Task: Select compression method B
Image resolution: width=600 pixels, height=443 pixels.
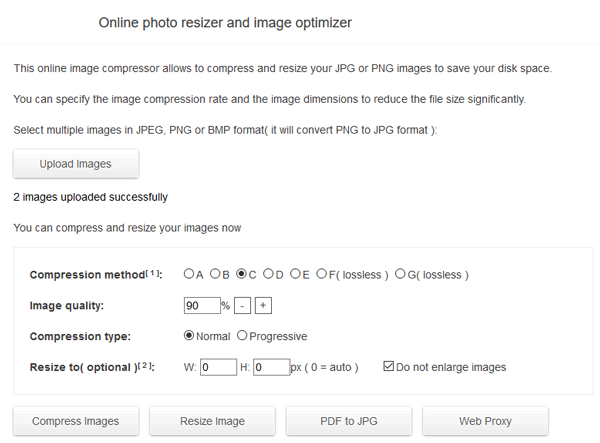Action: point(215,274)
